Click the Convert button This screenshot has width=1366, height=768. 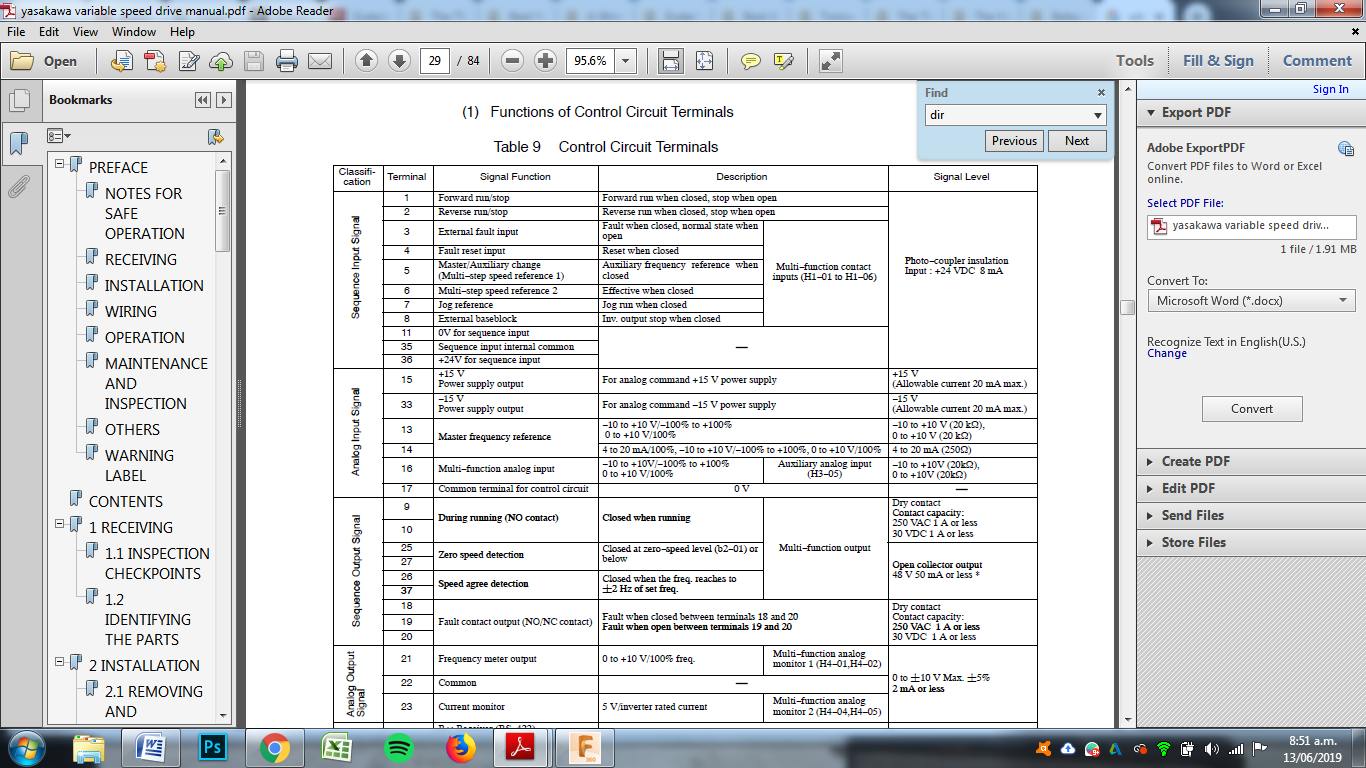1251,408
